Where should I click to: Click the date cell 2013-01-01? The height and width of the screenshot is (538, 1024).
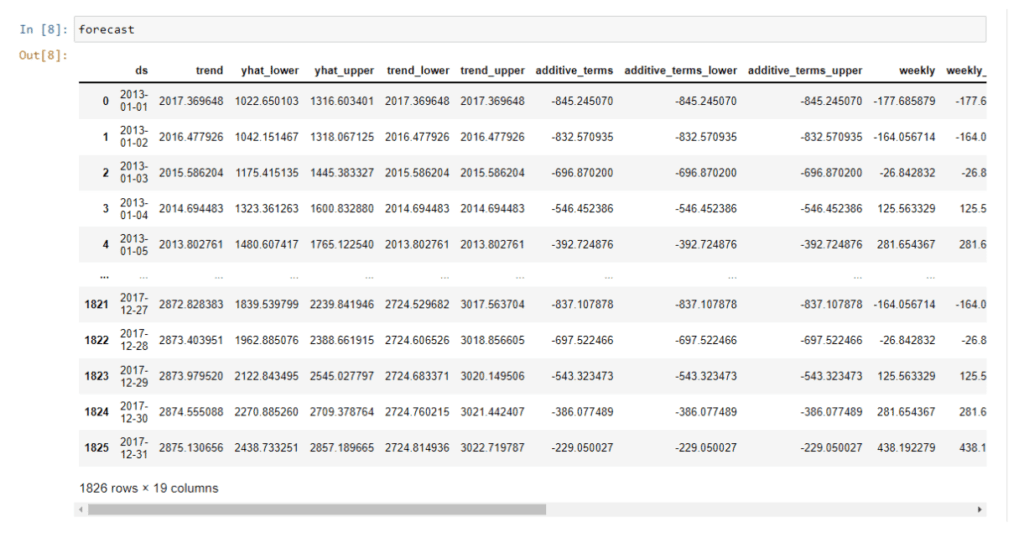[x=134, y=101]
